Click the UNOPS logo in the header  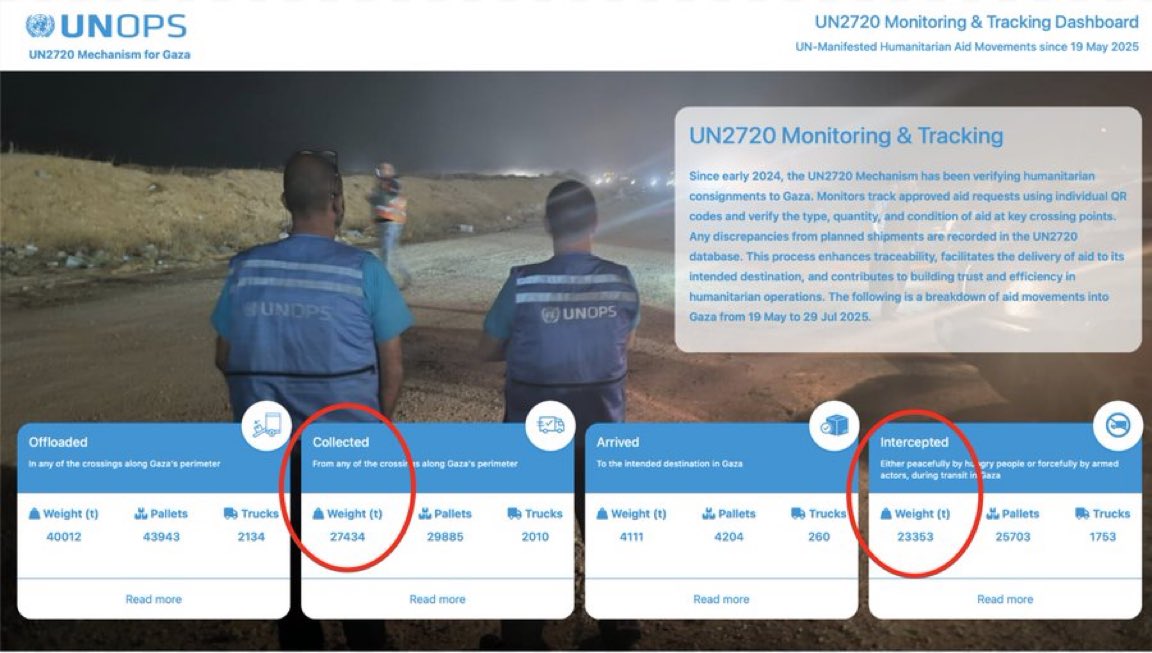106,26
